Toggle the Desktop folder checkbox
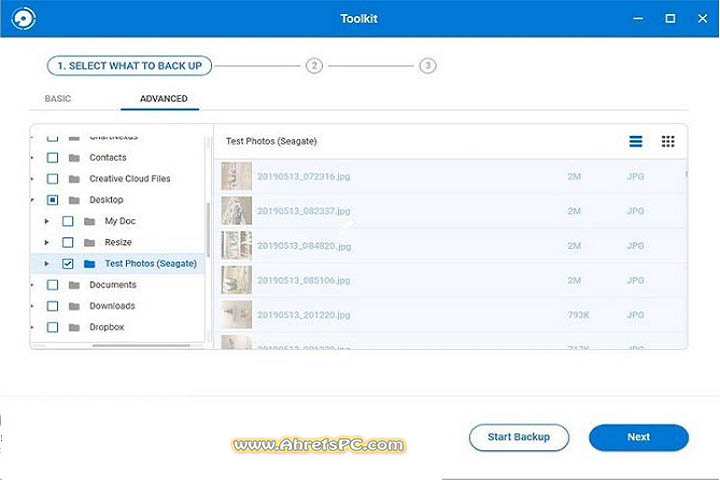720x480 pixels. [52, 200]
